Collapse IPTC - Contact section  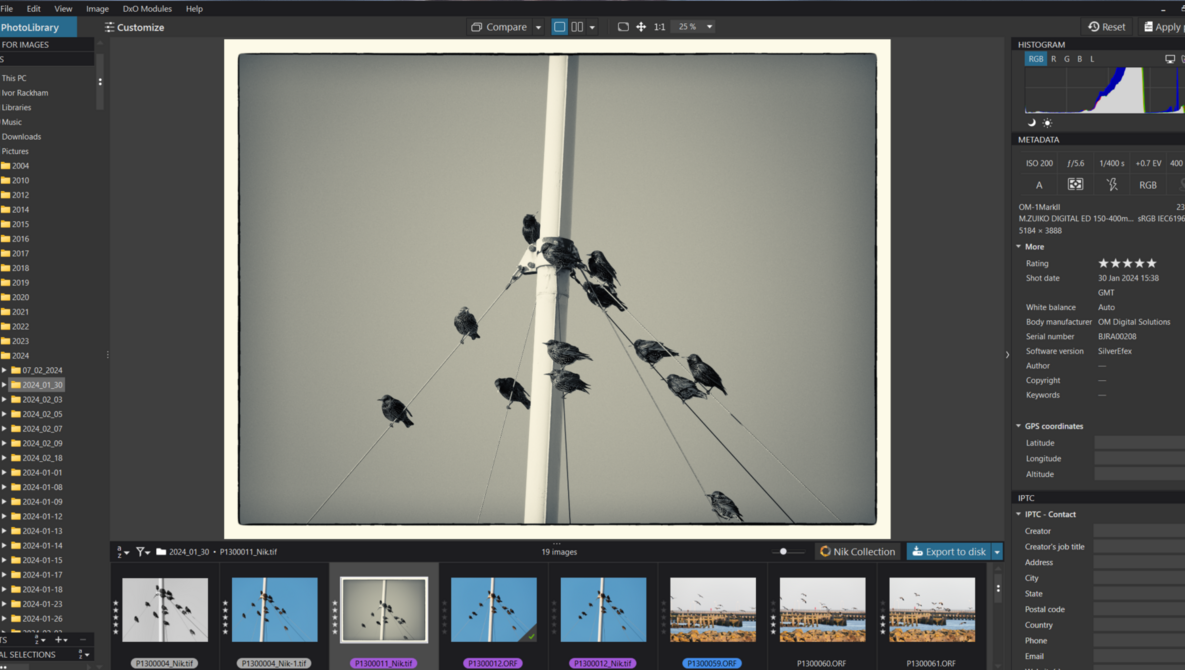[x=1019, y=514]
